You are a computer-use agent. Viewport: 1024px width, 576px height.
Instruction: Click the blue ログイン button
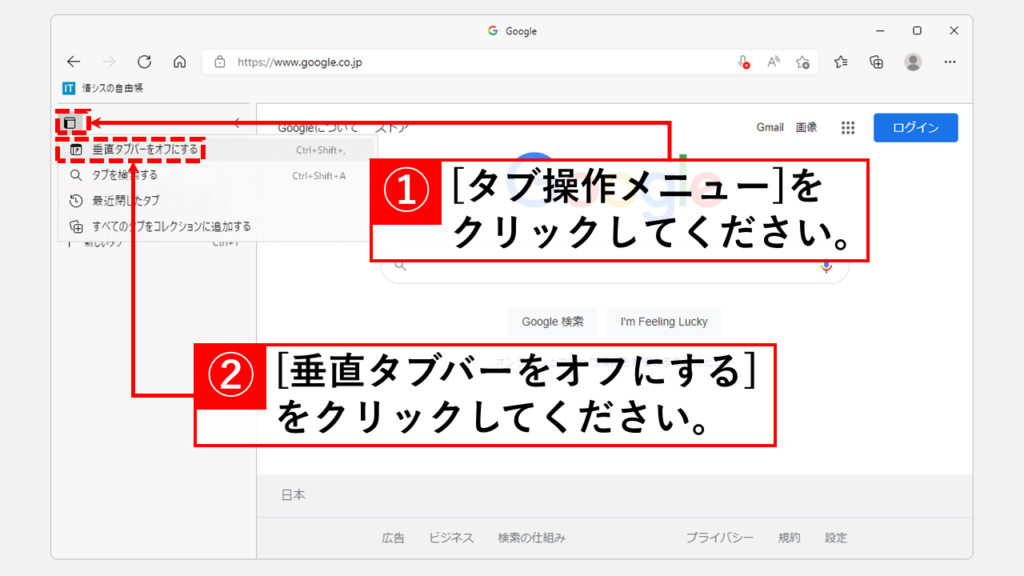[x=915, y=128]
